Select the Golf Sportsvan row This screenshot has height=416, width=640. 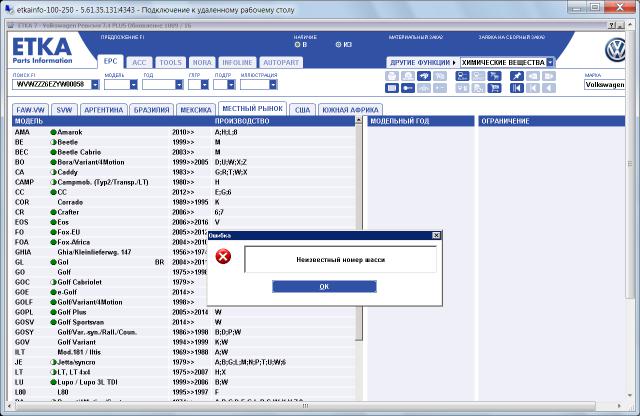tap(184, 322)
